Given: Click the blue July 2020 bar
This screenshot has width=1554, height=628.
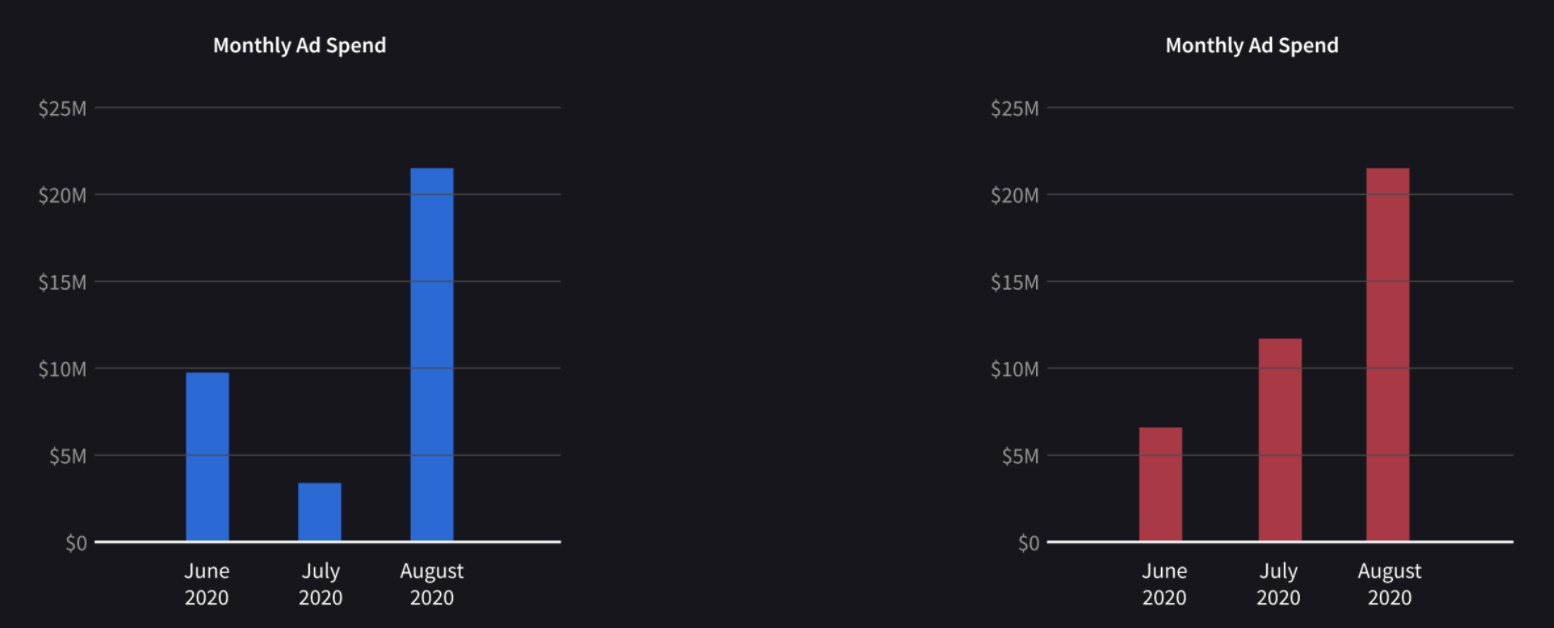Looking at the screenshot, I should pyautogui.click(x=320, y=512).
